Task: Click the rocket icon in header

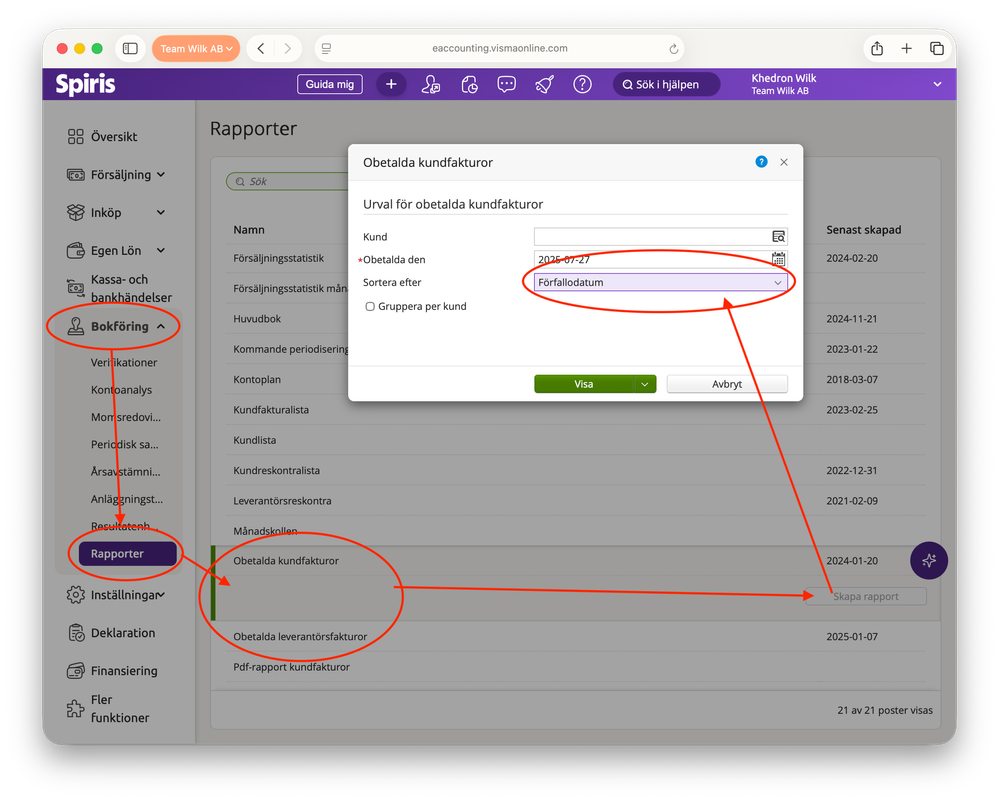Action: coord(544,84)
